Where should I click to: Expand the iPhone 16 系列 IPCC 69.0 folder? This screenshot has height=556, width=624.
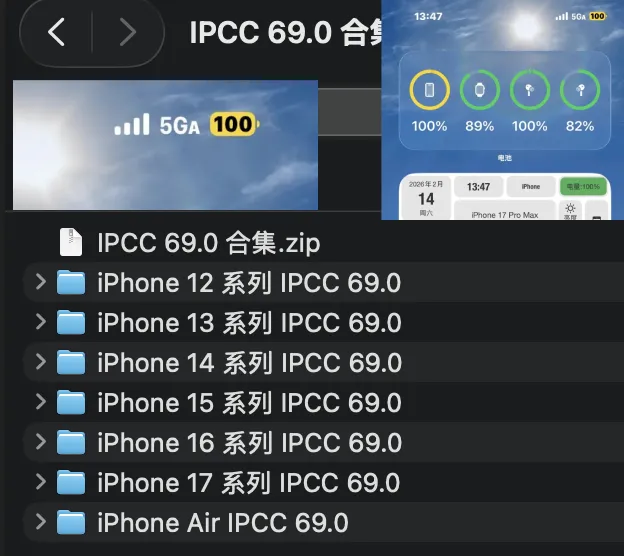point(41,442)
